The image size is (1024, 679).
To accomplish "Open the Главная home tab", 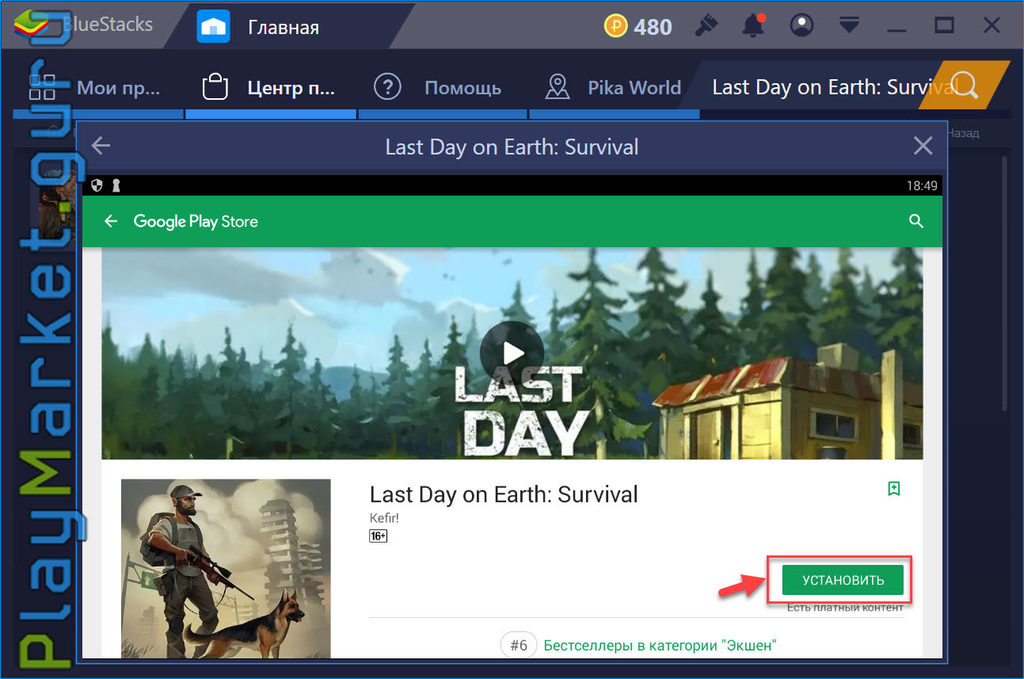I will [284, 27].
